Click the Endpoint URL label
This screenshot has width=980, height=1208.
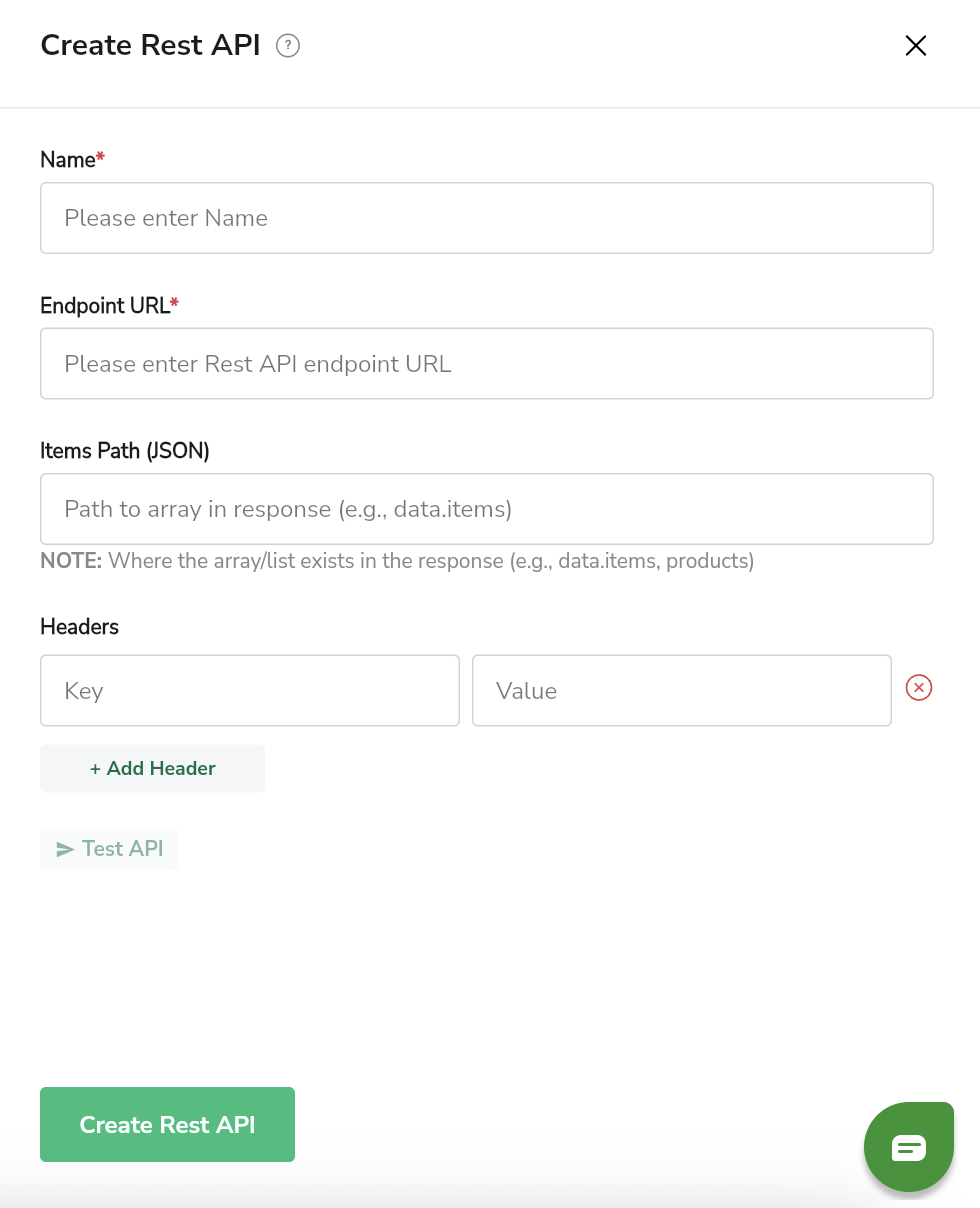click(105, 306)
